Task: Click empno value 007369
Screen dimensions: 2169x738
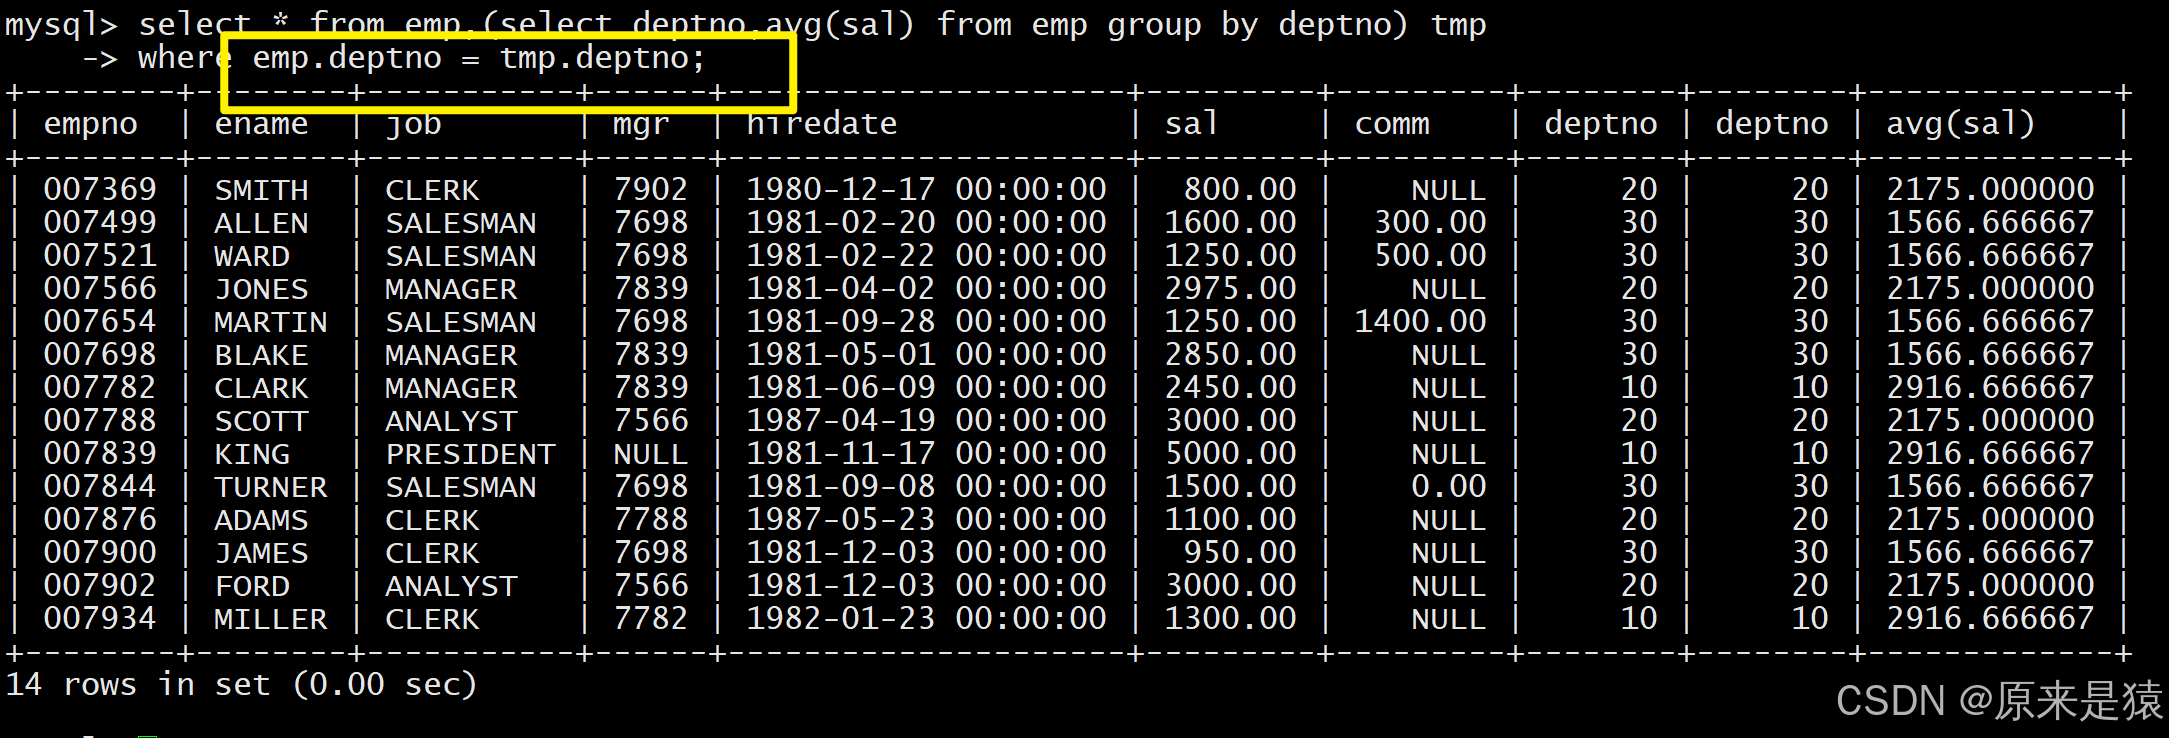Action: 100,190
